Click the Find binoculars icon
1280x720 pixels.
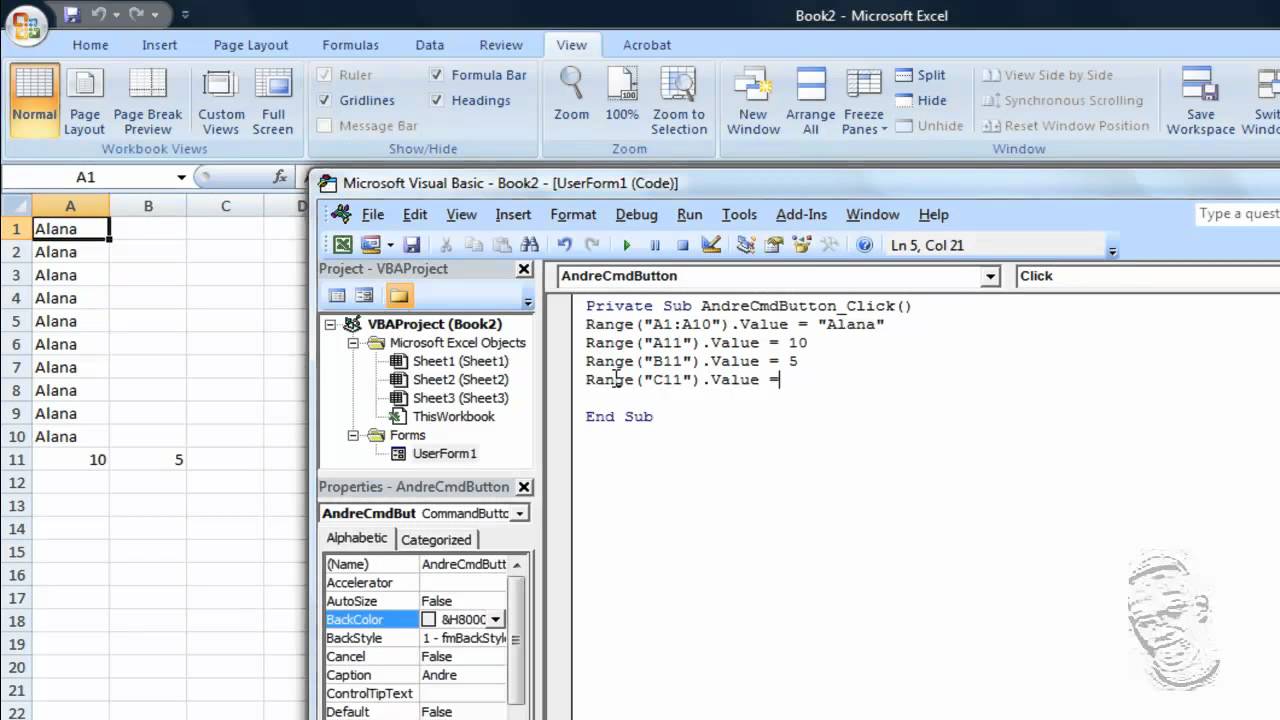tap(530, 245)
